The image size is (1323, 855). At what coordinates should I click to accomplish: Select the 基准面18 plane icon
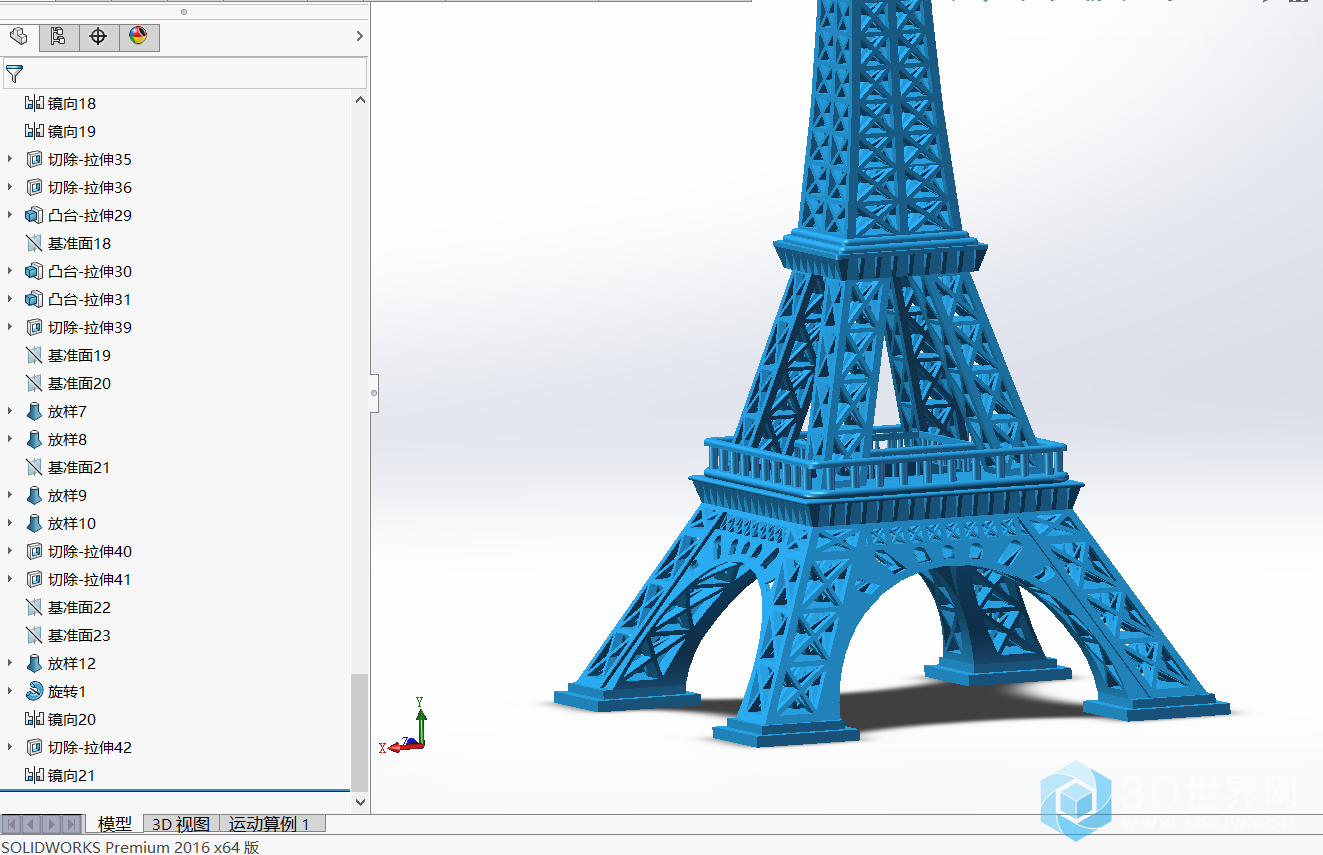pos(35,243)
